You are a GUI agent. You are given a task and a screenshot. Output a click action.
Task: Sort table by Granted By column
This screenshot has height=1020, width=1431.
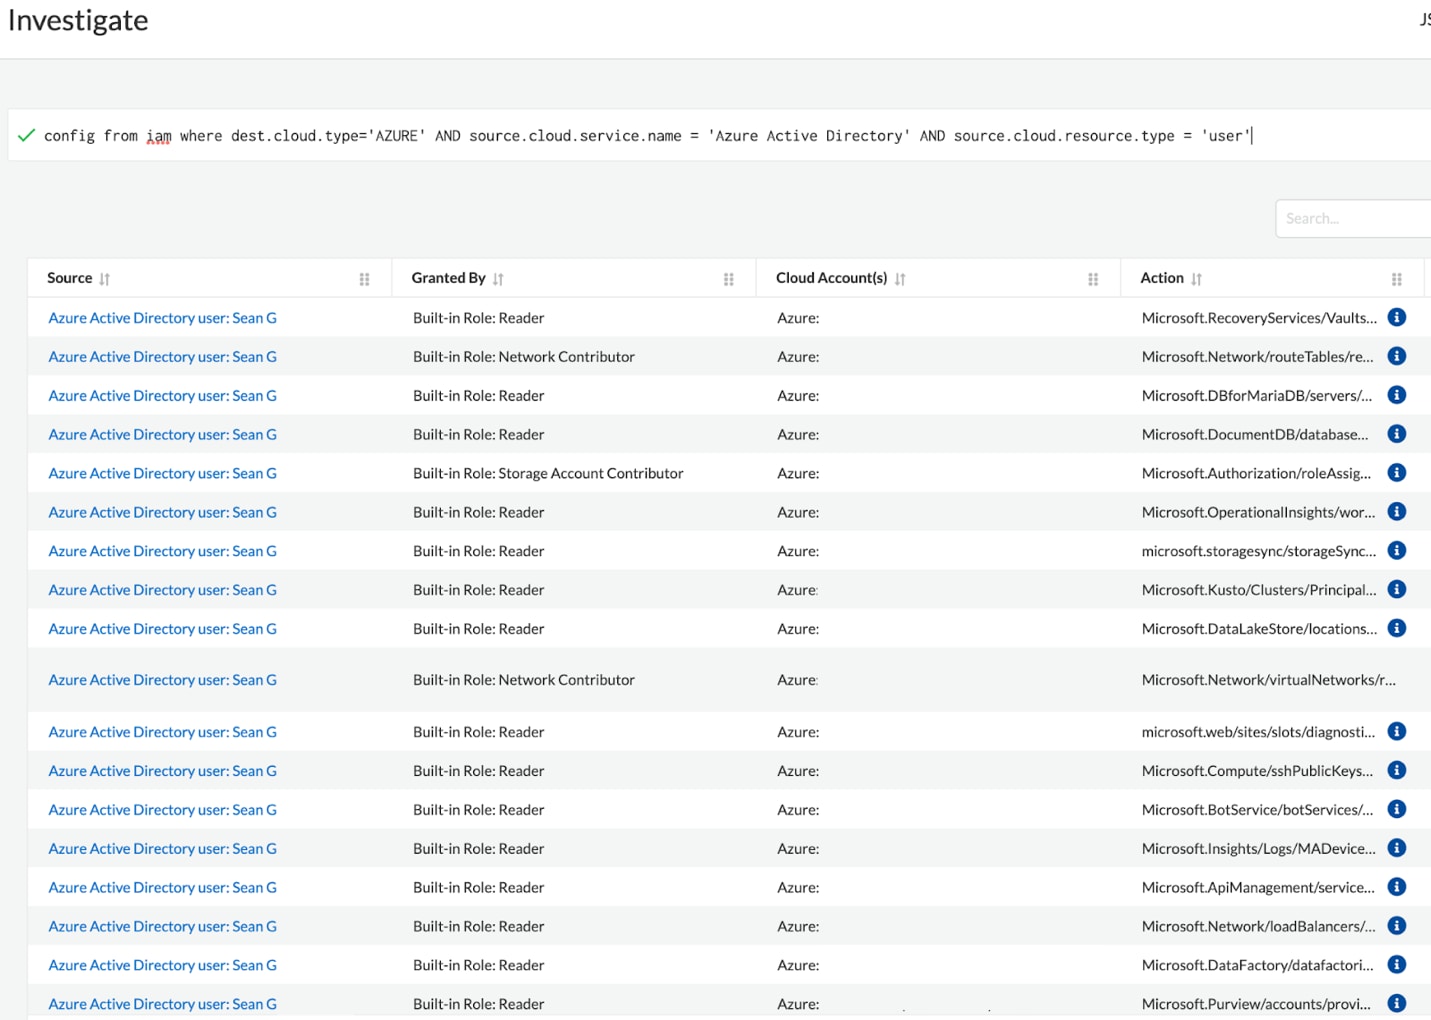(498, 279)
